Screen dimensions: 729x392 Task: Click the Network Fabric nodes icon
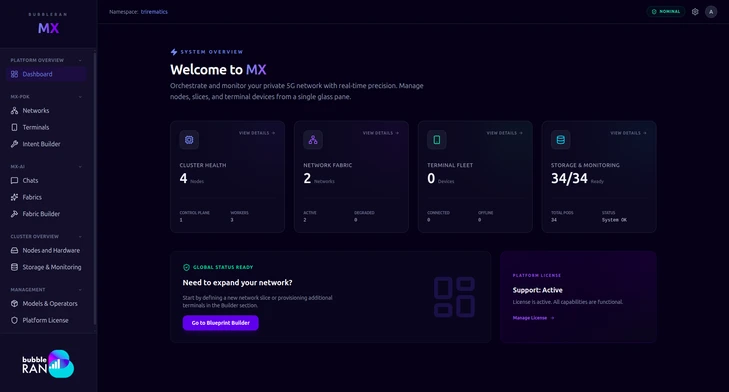pos(313,140)
